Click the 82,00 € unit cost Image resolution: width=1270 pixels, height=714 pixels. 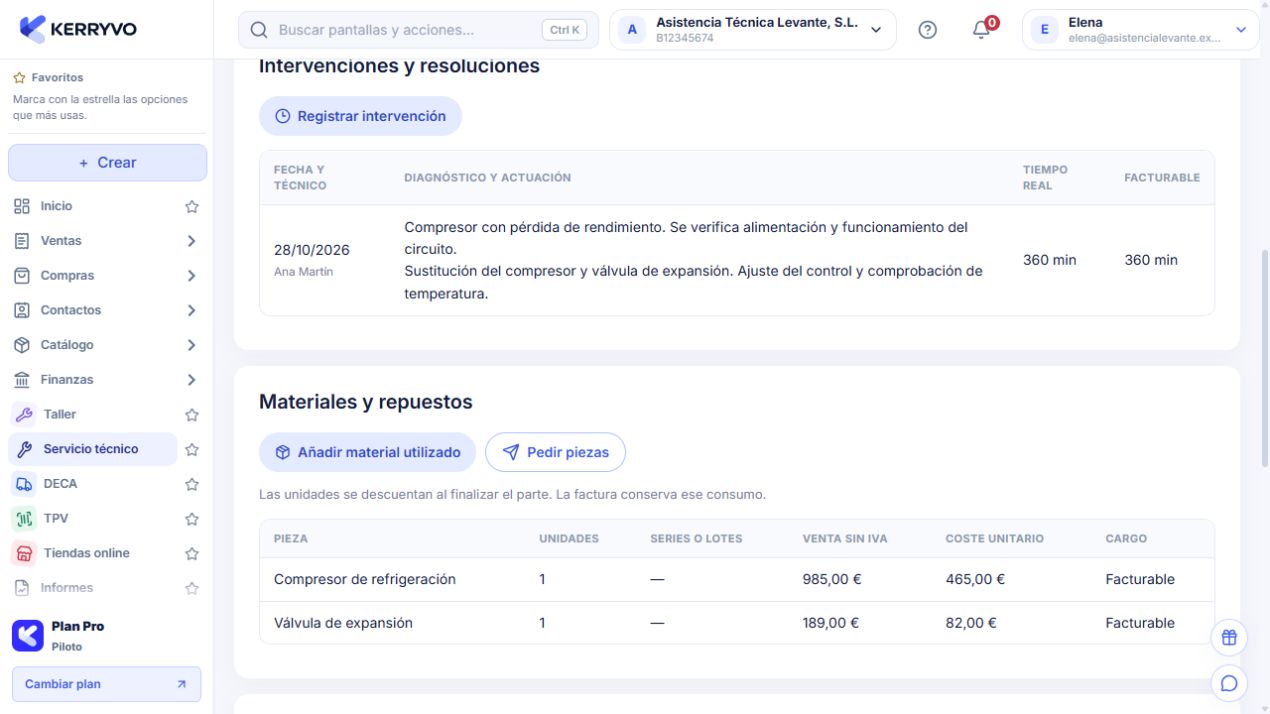coord(971,623)
